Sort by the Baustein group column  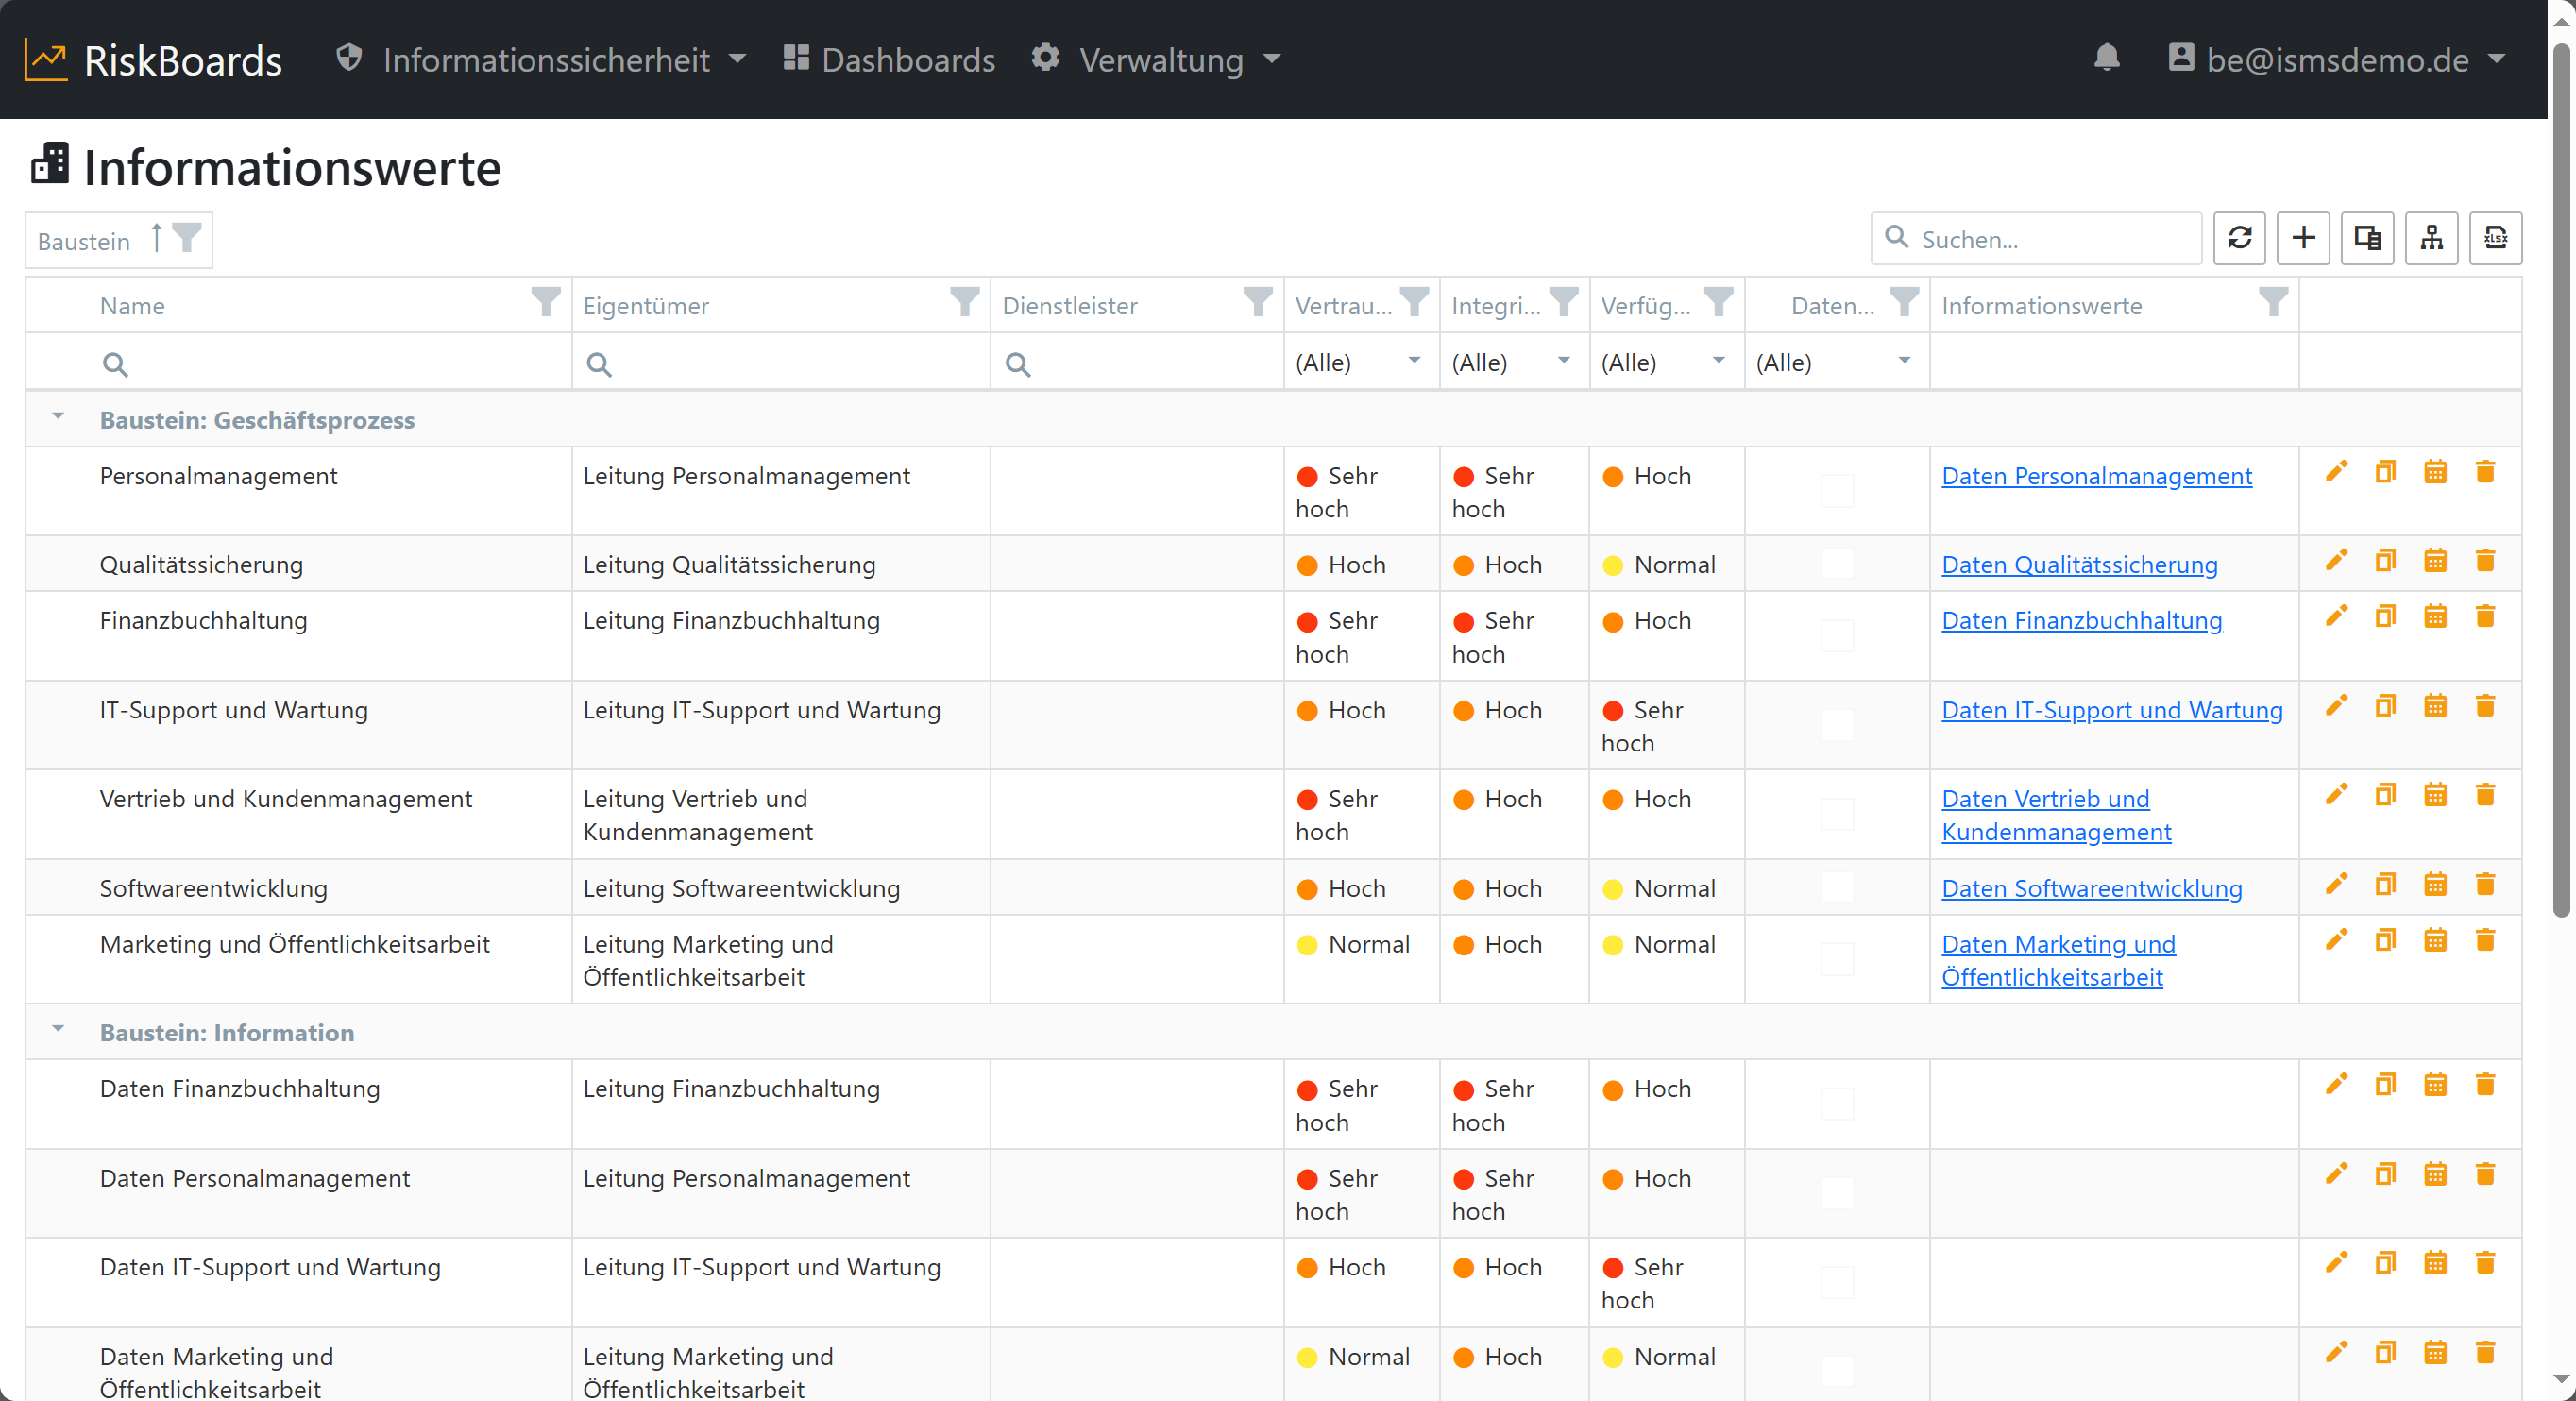(x=84, y=241)
